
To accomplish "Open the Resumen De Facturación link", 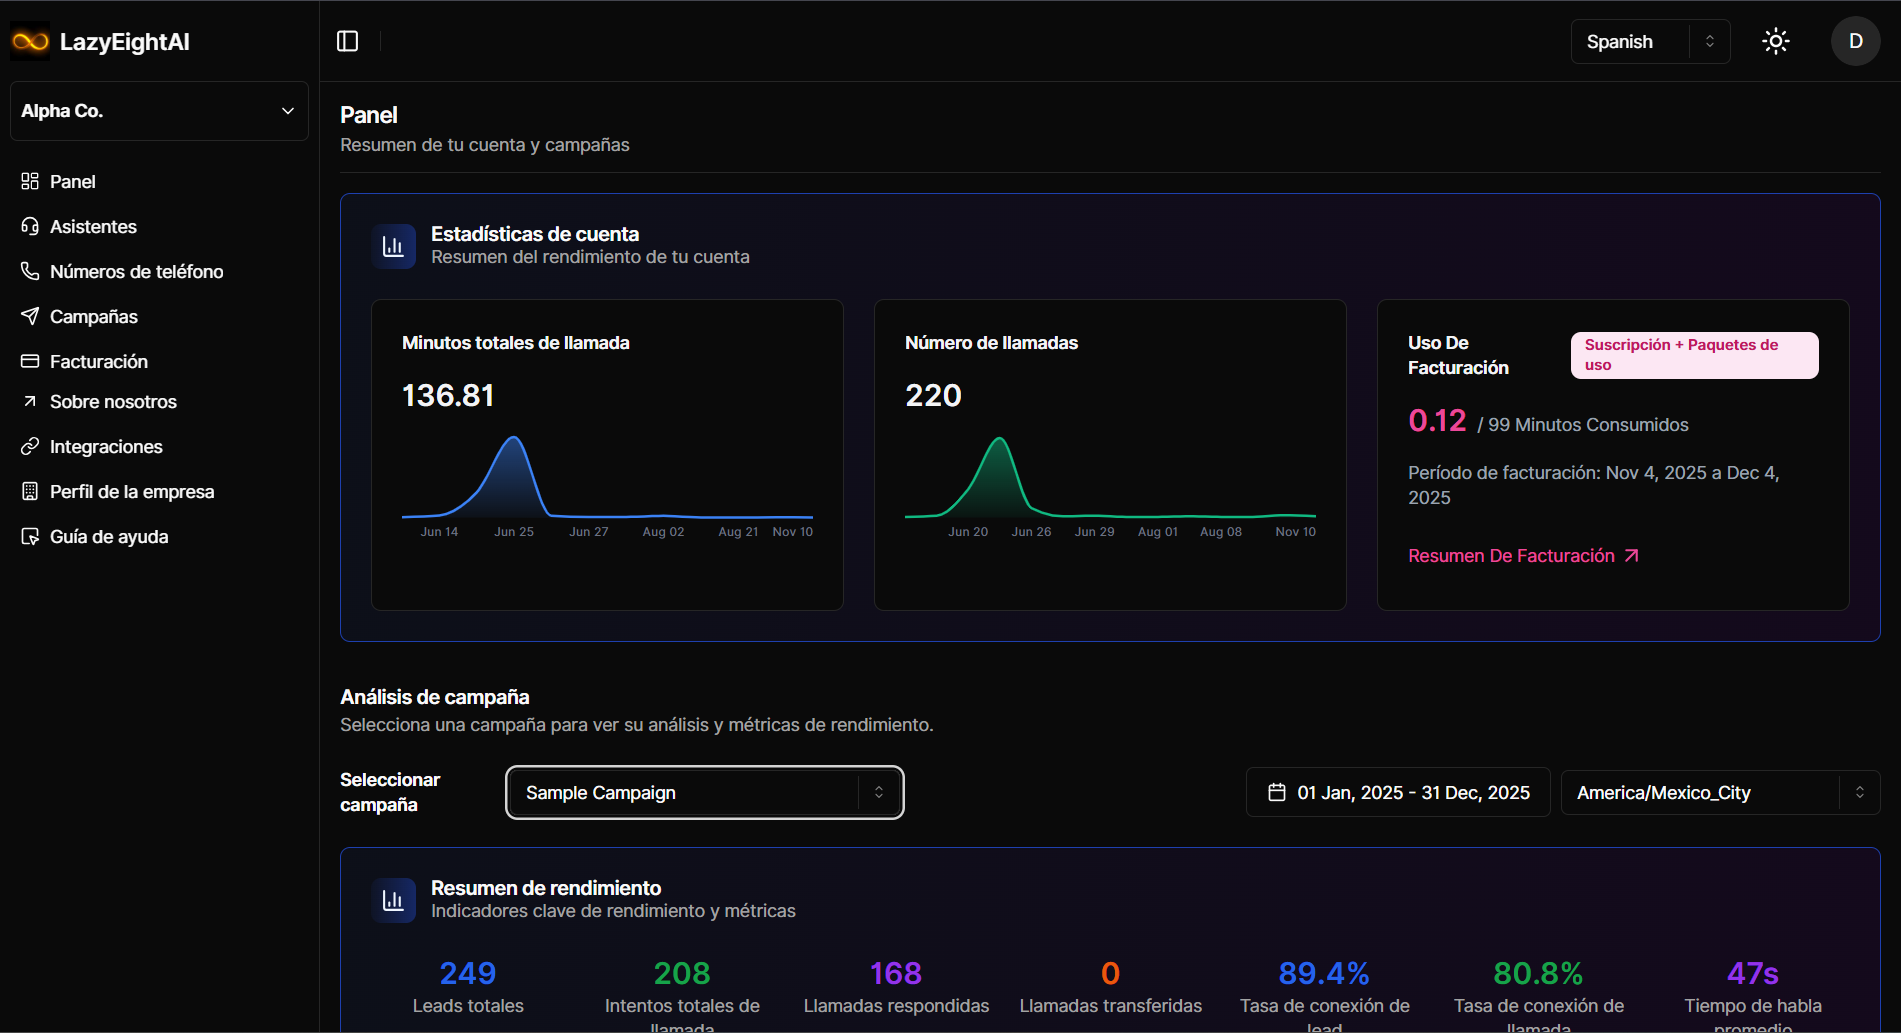I will pos(1522,556).
